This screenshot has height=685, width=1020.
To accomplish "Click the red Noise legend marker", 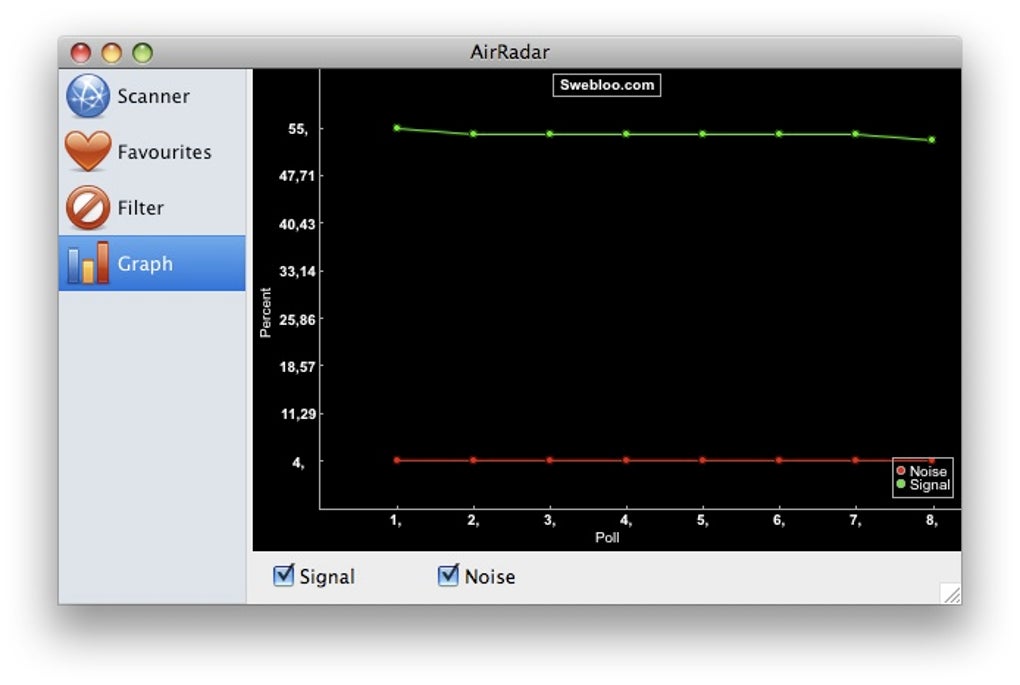I will 901,470.
